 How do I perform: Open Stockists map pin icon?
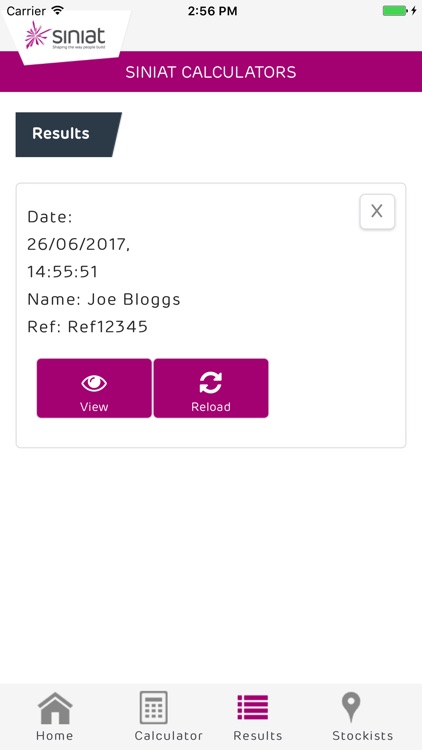point(351,707)
